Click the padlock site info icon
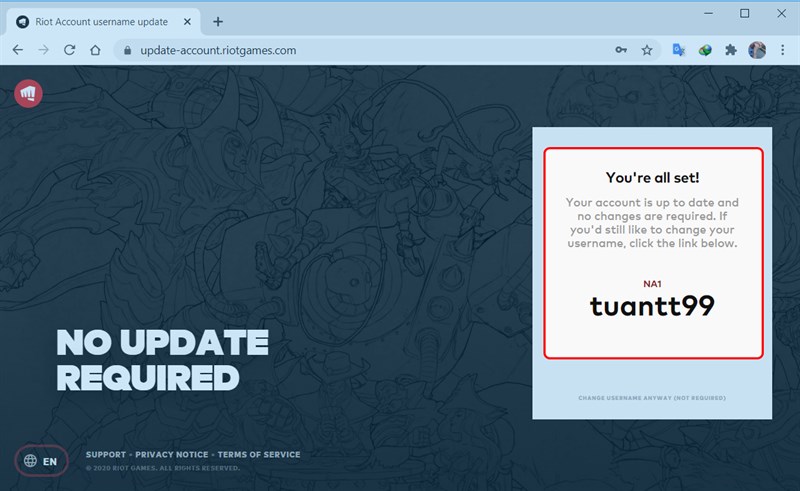Viewport: 800px width, 491px height. 128,50
